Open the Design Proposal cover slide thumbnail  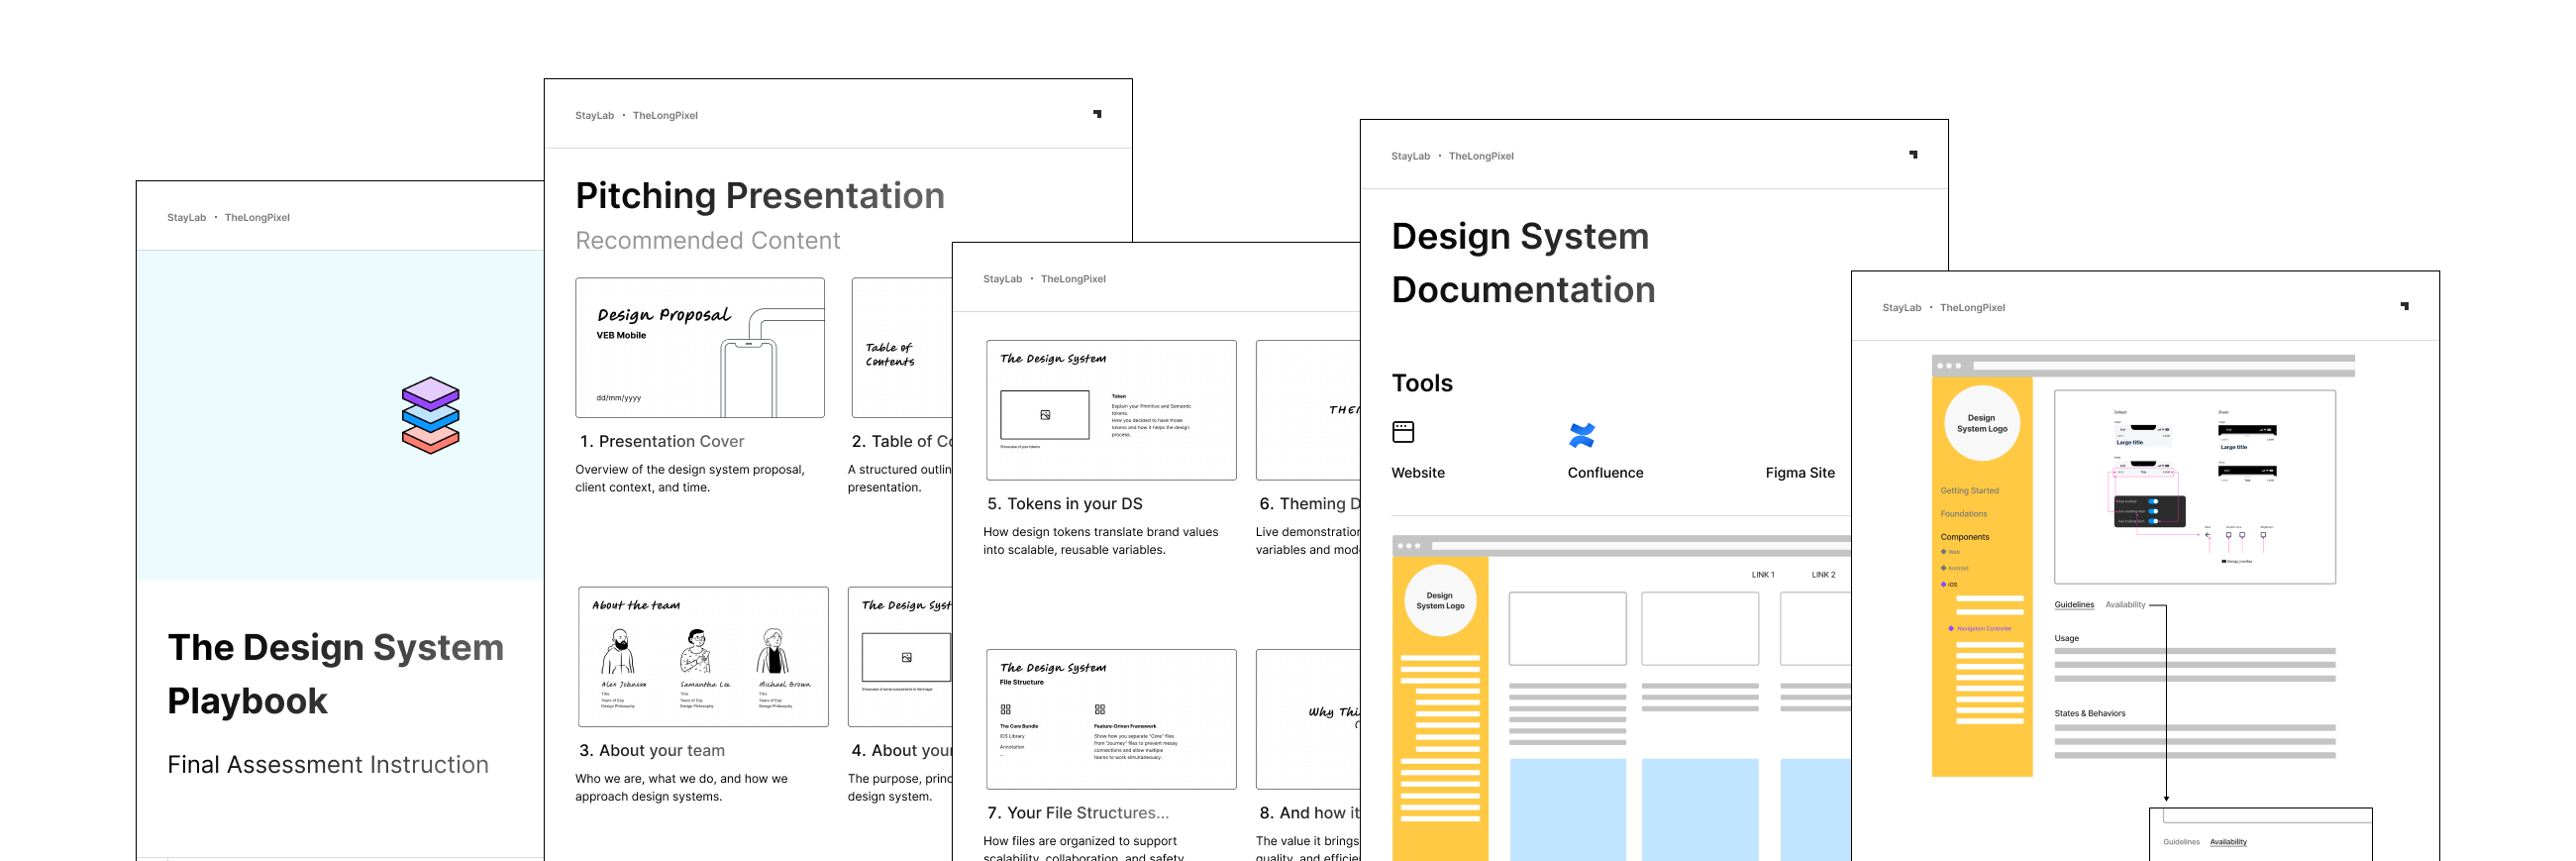[x=700, y=348]
